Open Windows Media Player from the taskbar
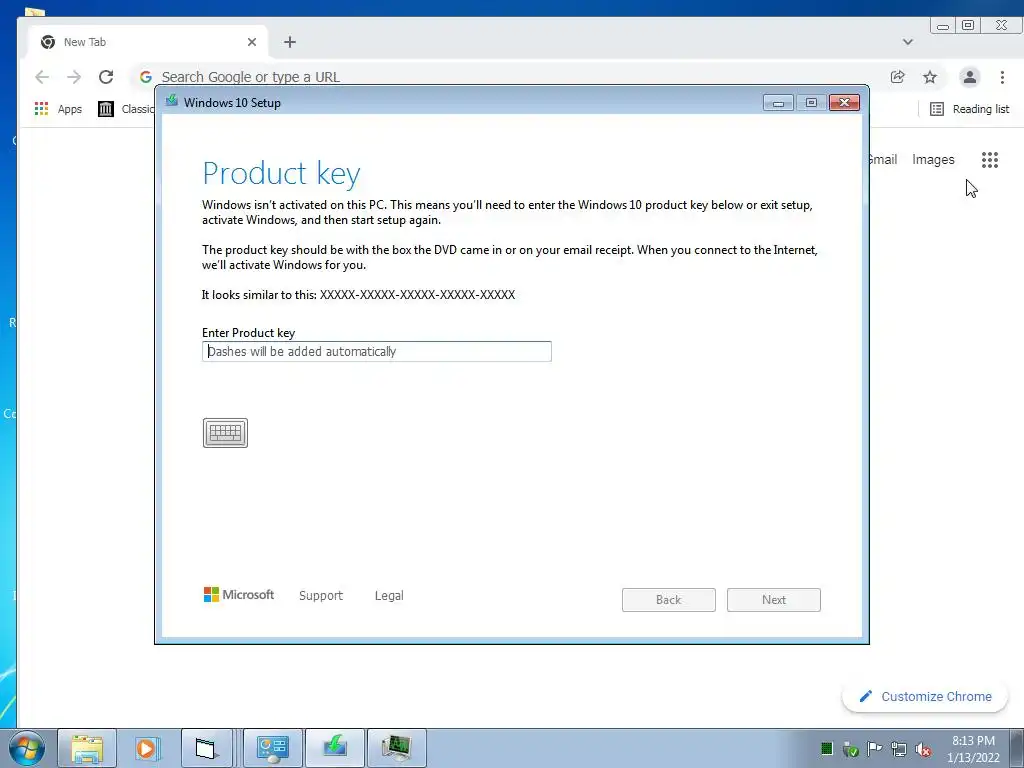1024x768 pixels. click(147, 748)
